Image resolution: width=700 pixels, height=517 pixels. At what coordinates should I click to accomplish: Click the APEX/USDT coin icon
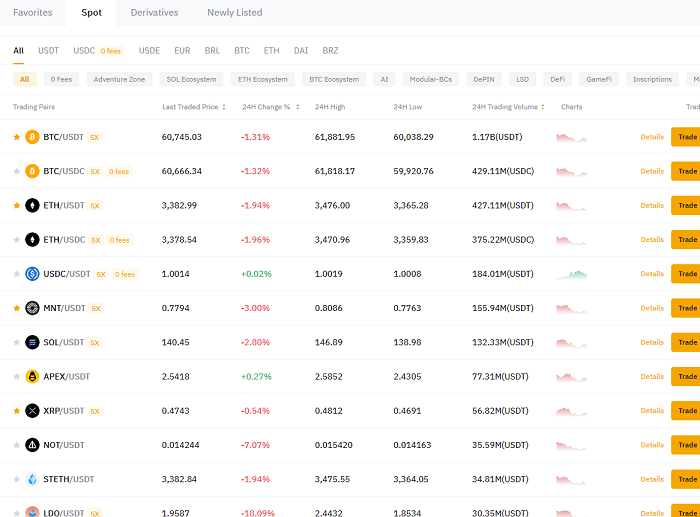click(x=32, y=376)
